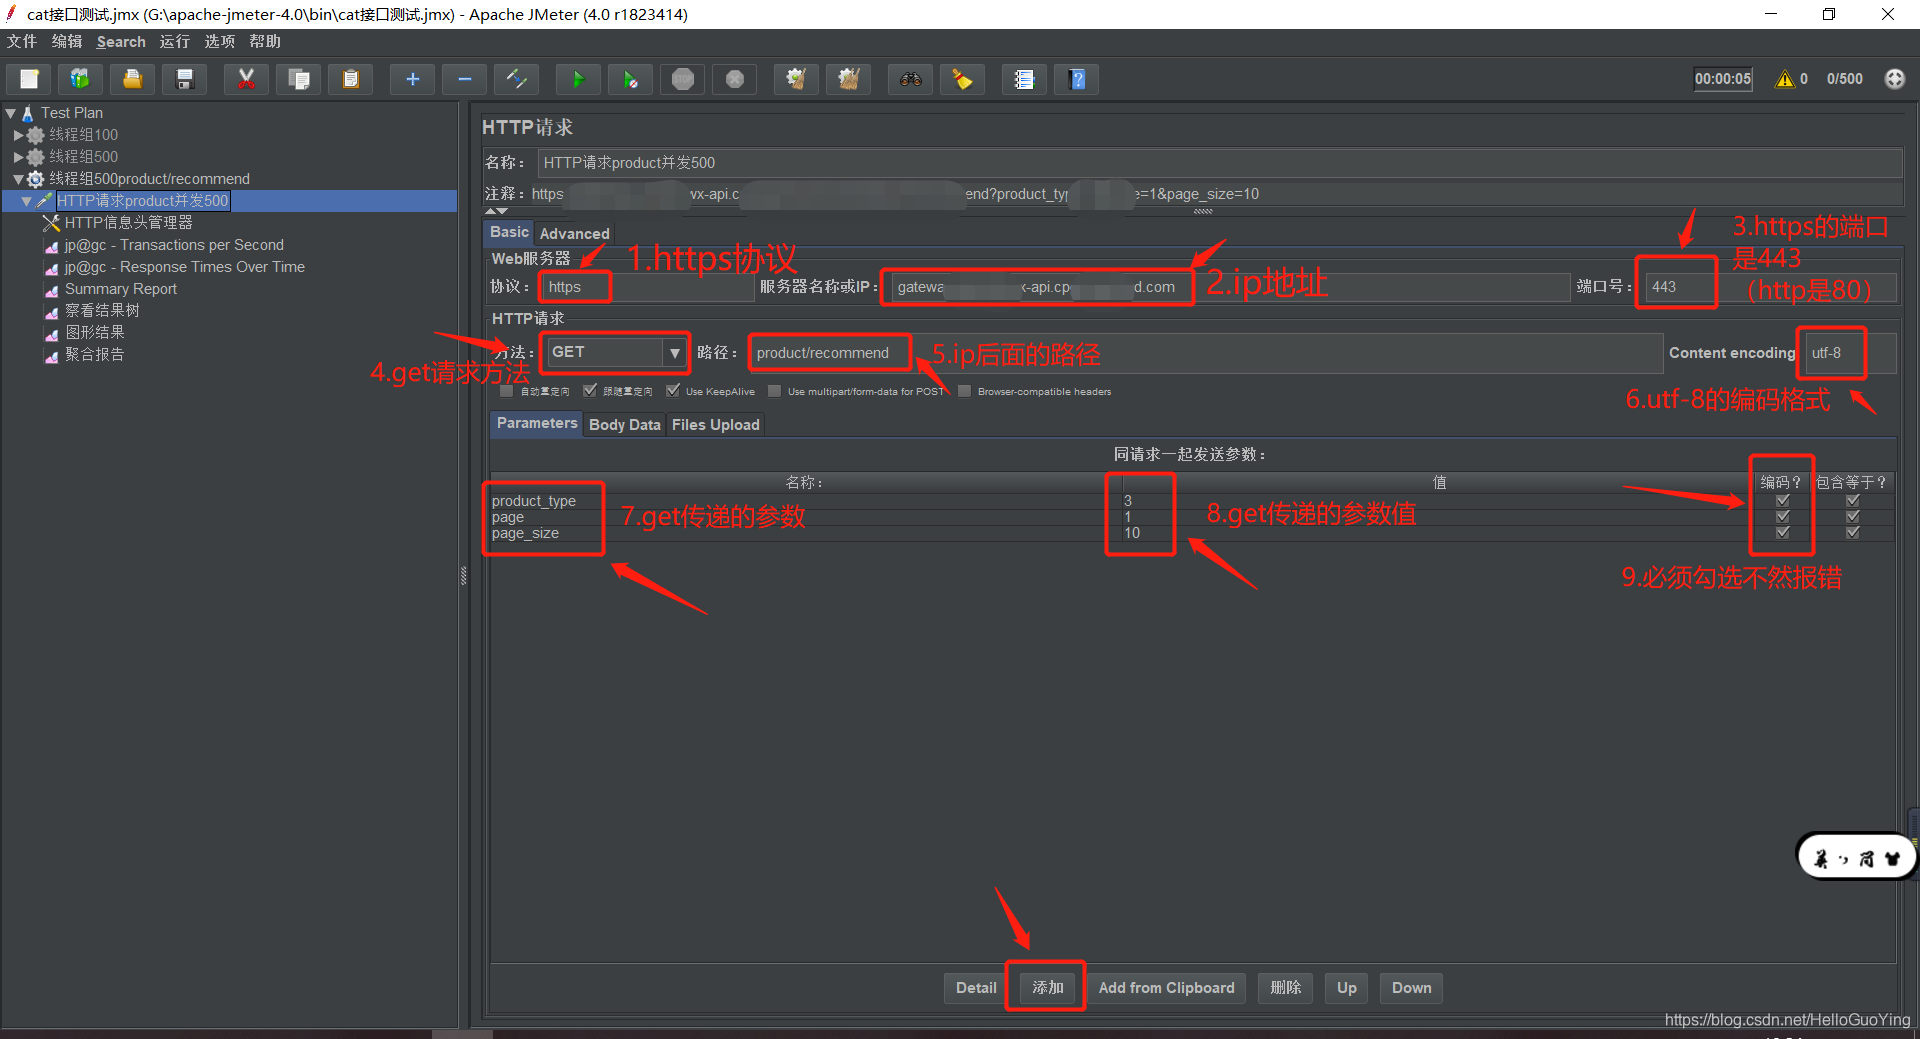Toggle 包含等于 checkbox for product_type row

[x=1853, y=501]
